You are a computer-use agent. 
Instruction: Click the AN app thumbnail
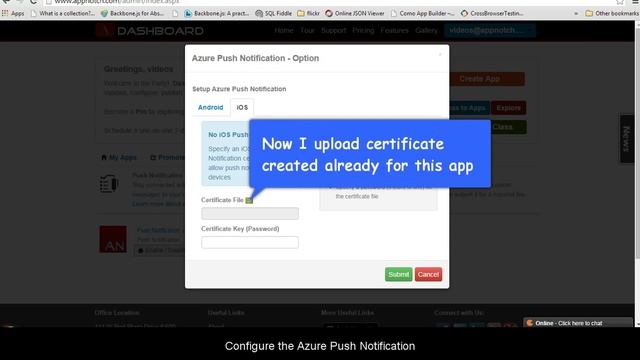click(x=113, y=239)
